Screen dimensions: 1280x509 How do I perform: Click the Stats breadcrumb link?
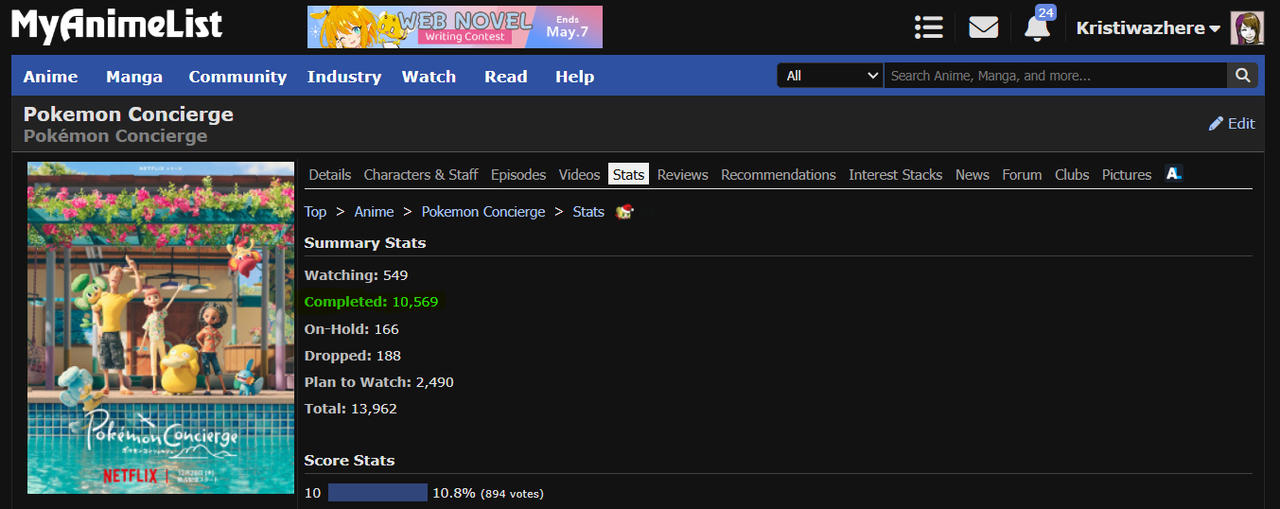tap(589, 212)
